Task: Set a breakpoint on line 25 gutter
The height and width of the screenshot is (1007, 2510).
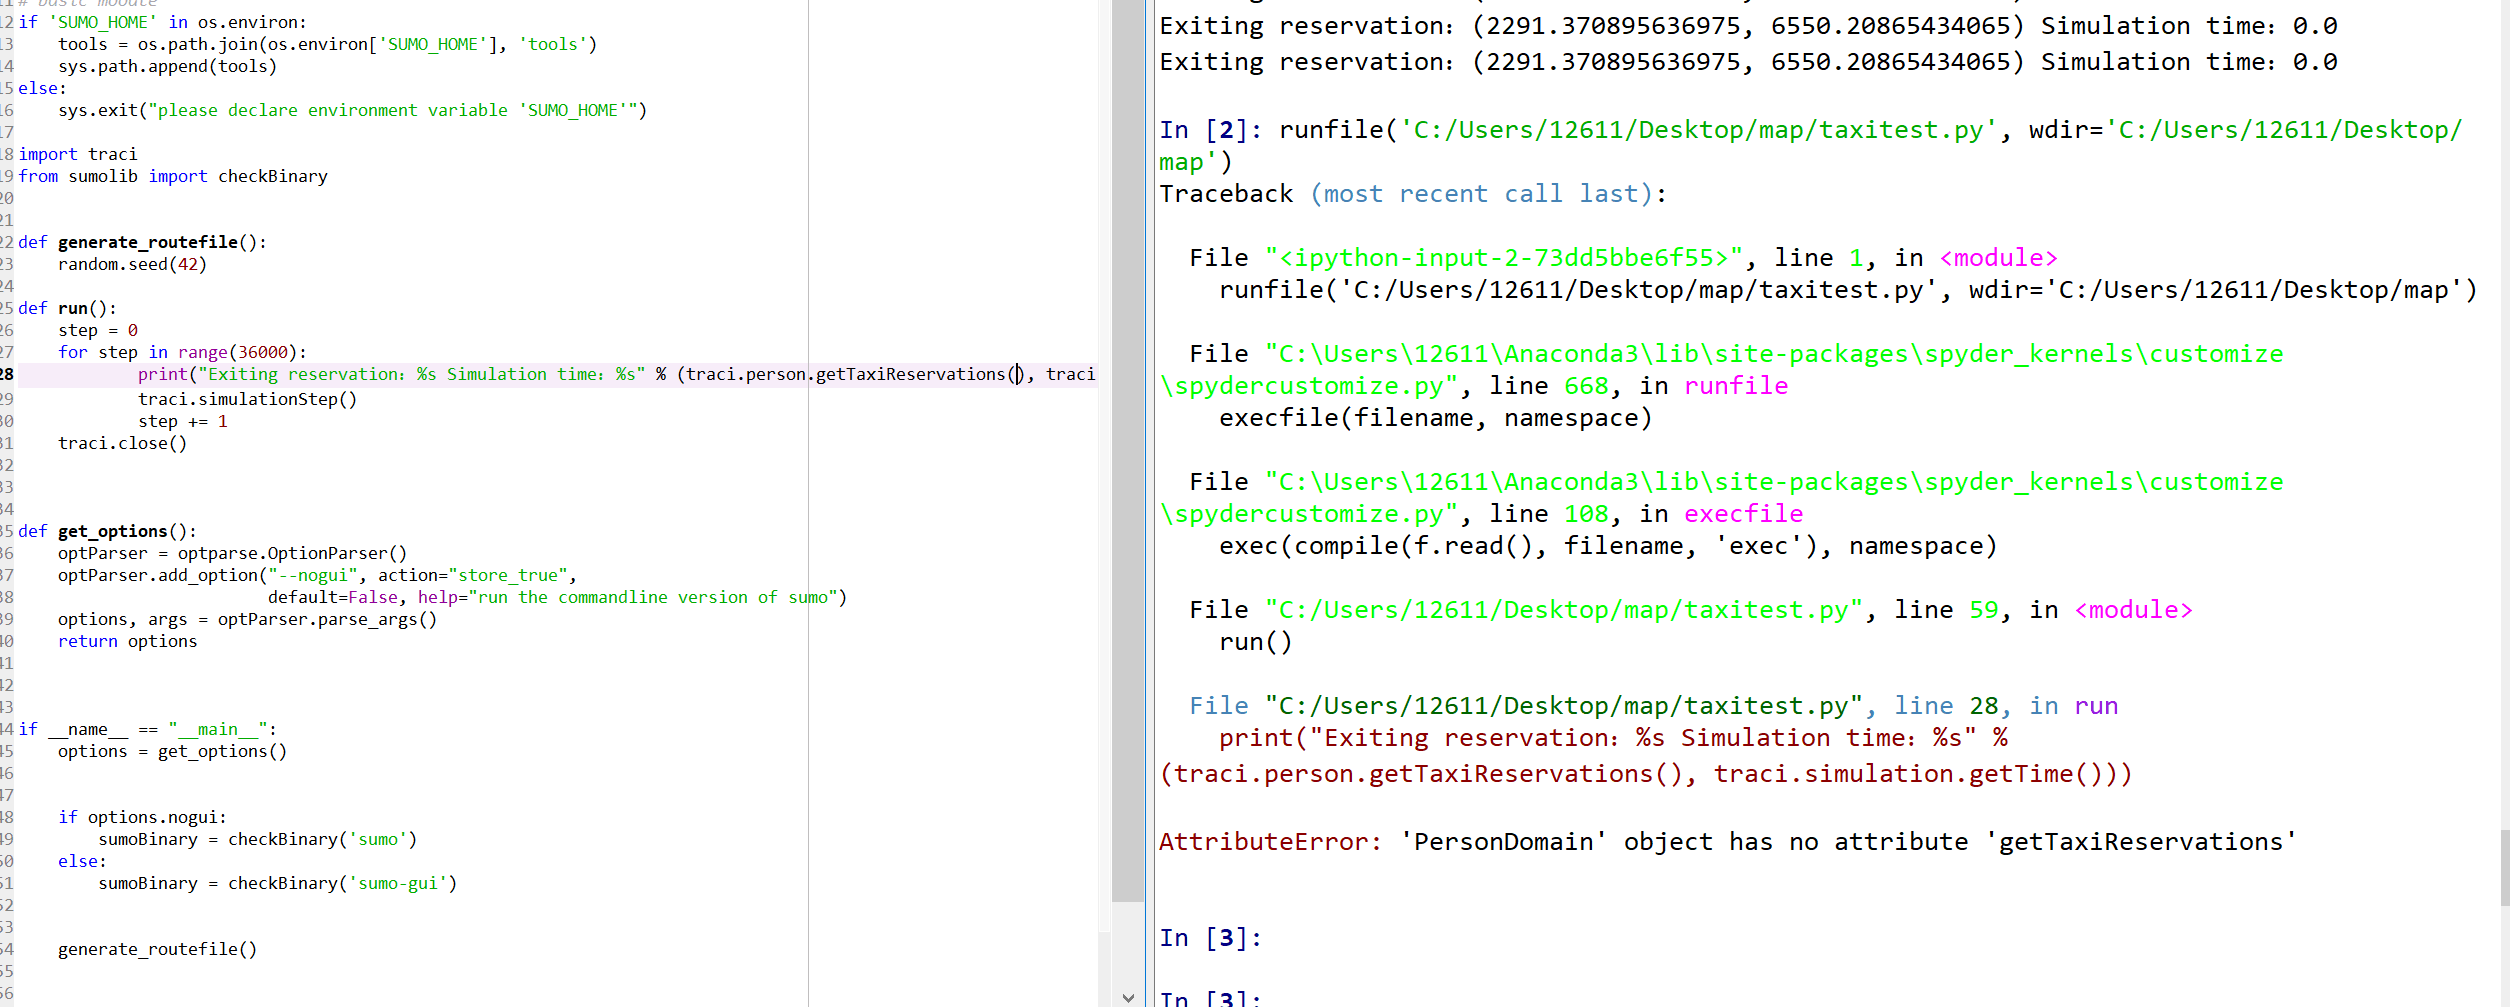Action: pos(8,308)
